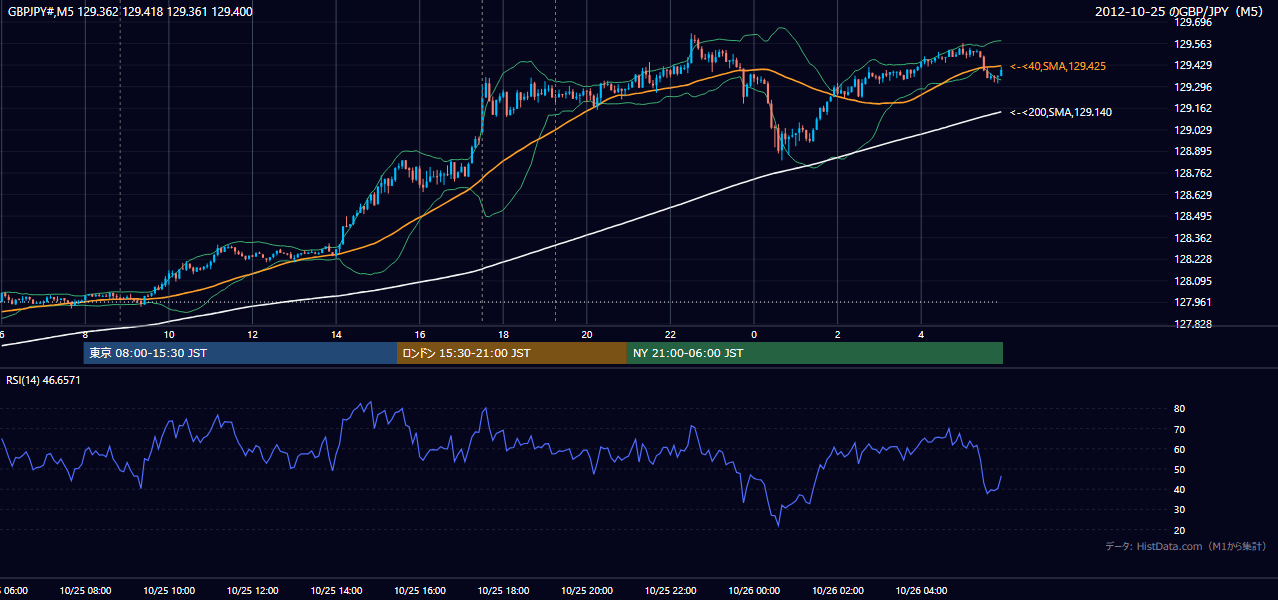1278x600 pixels.
Task: Select the orange 40 SMA 129.425 label
Action: click(1058, 66)
